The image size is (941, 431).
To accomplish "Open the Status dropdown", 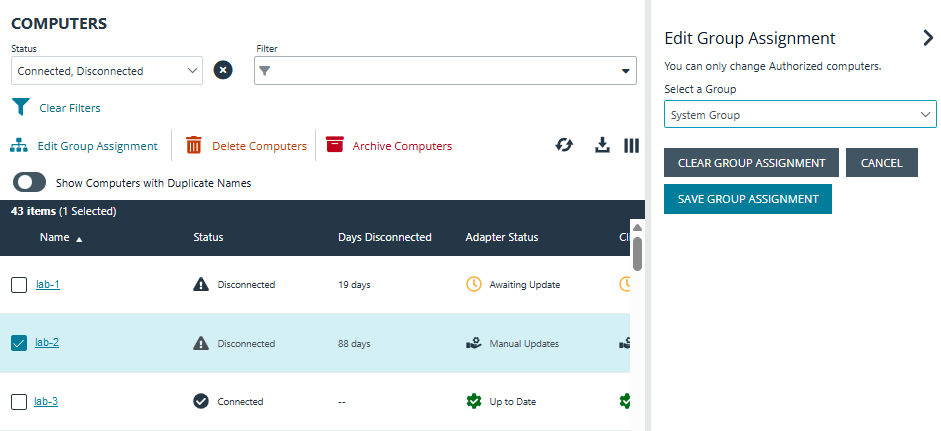I will (107, 71).
